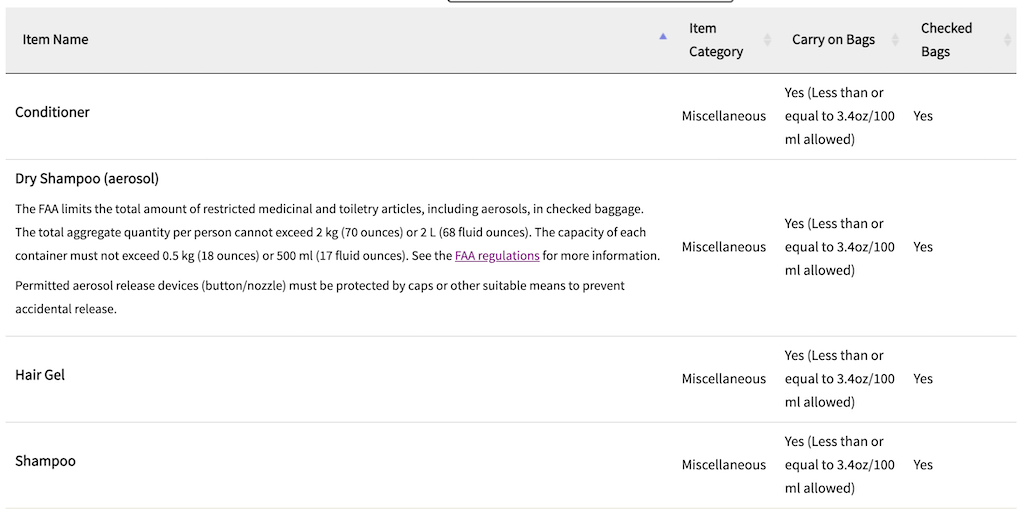Click Conditioner's carry-on allowance text
Viewport: 1024px width, 519px height.
click(x=839, y=116)
